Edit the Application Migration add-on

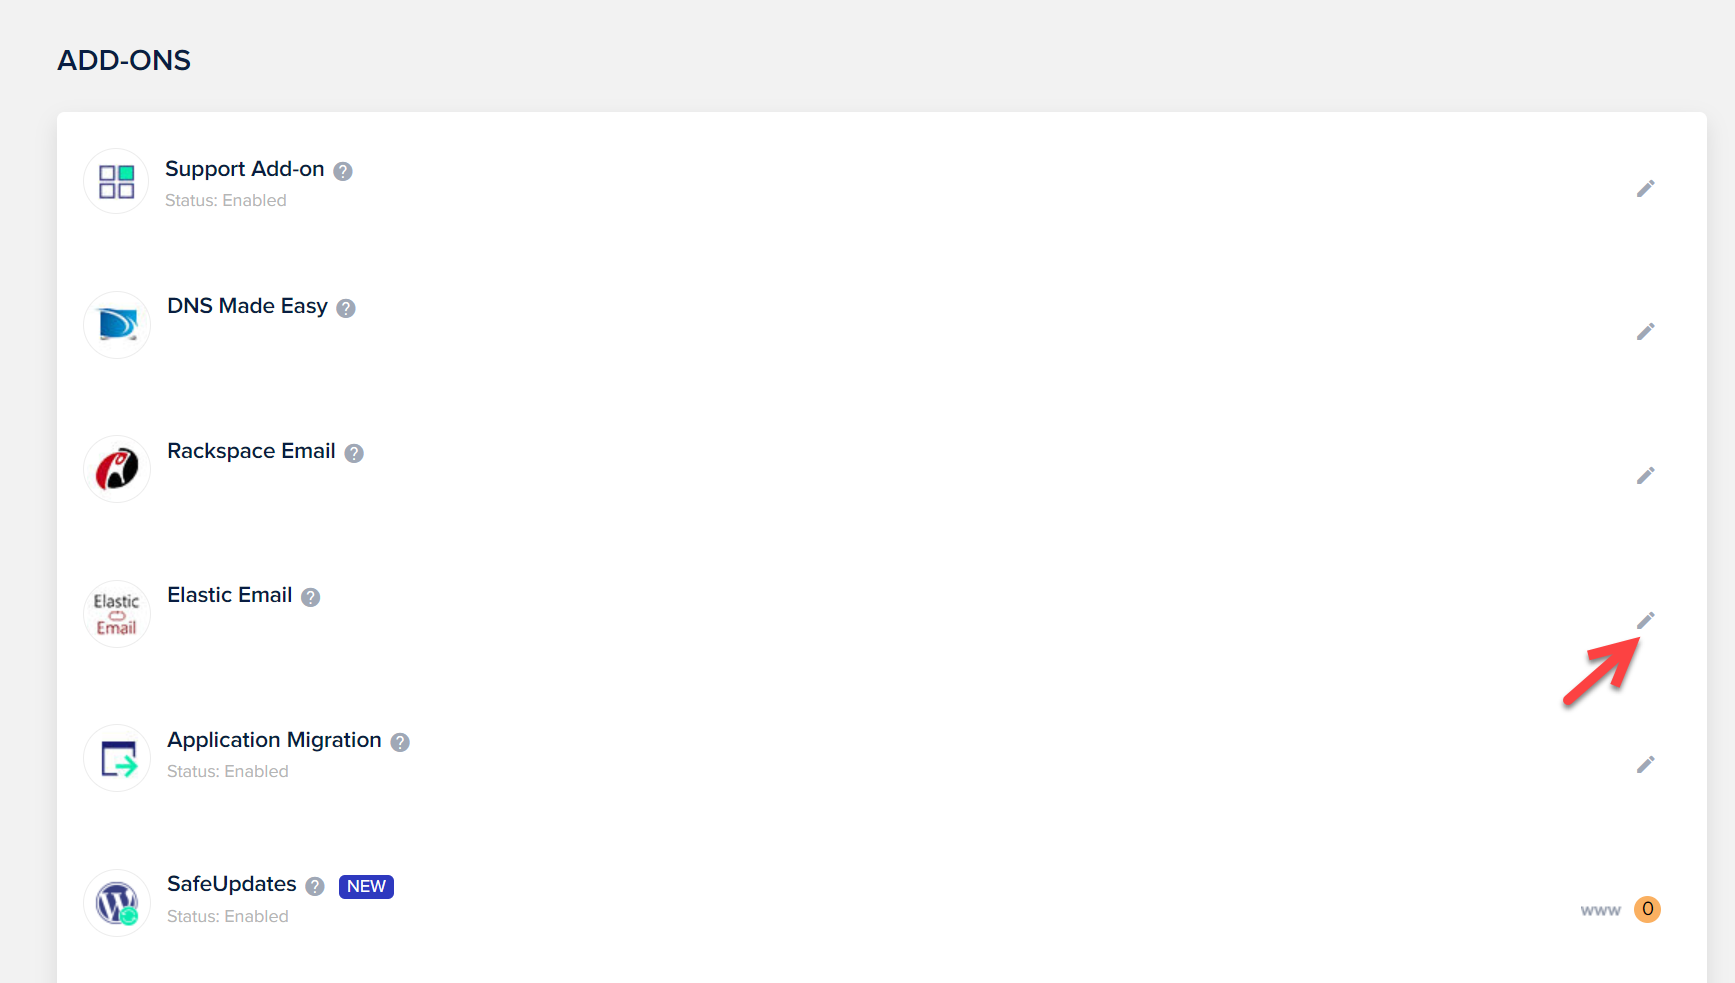[x=1646, y=764]
